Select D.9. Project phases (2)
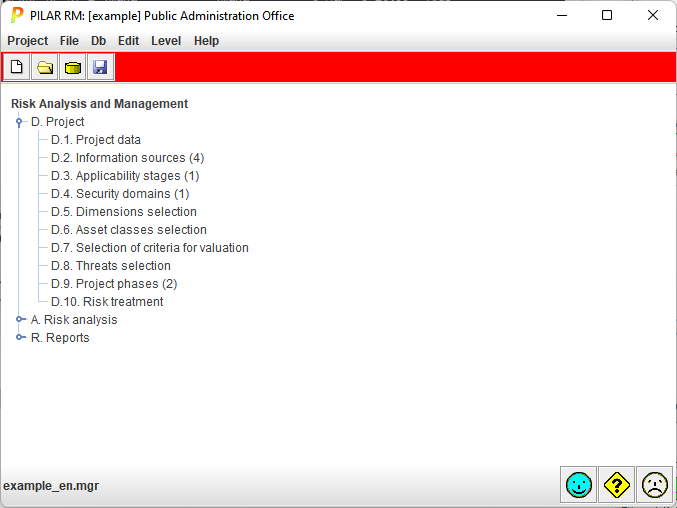677x508 pixels. point(114,284)
